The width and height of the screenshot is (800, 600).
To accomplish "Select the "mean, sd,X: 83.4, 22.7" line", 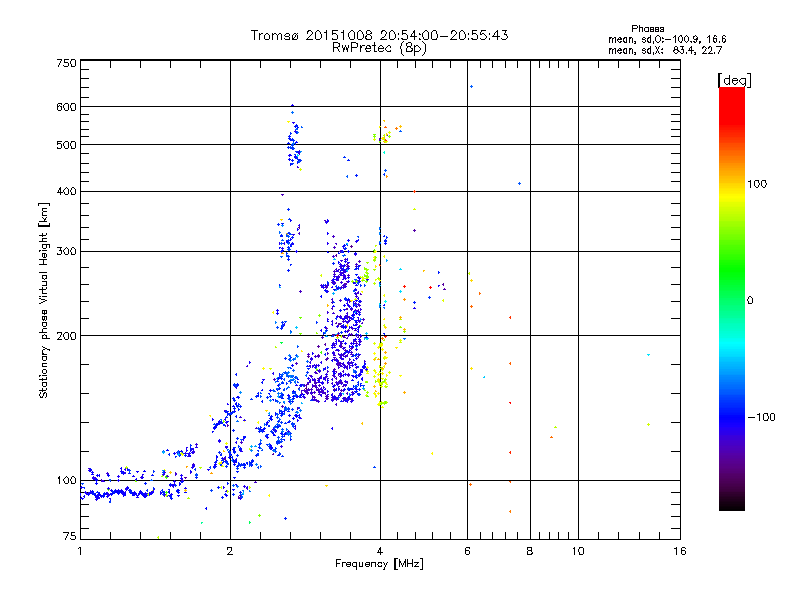I will tap(665, 50).
